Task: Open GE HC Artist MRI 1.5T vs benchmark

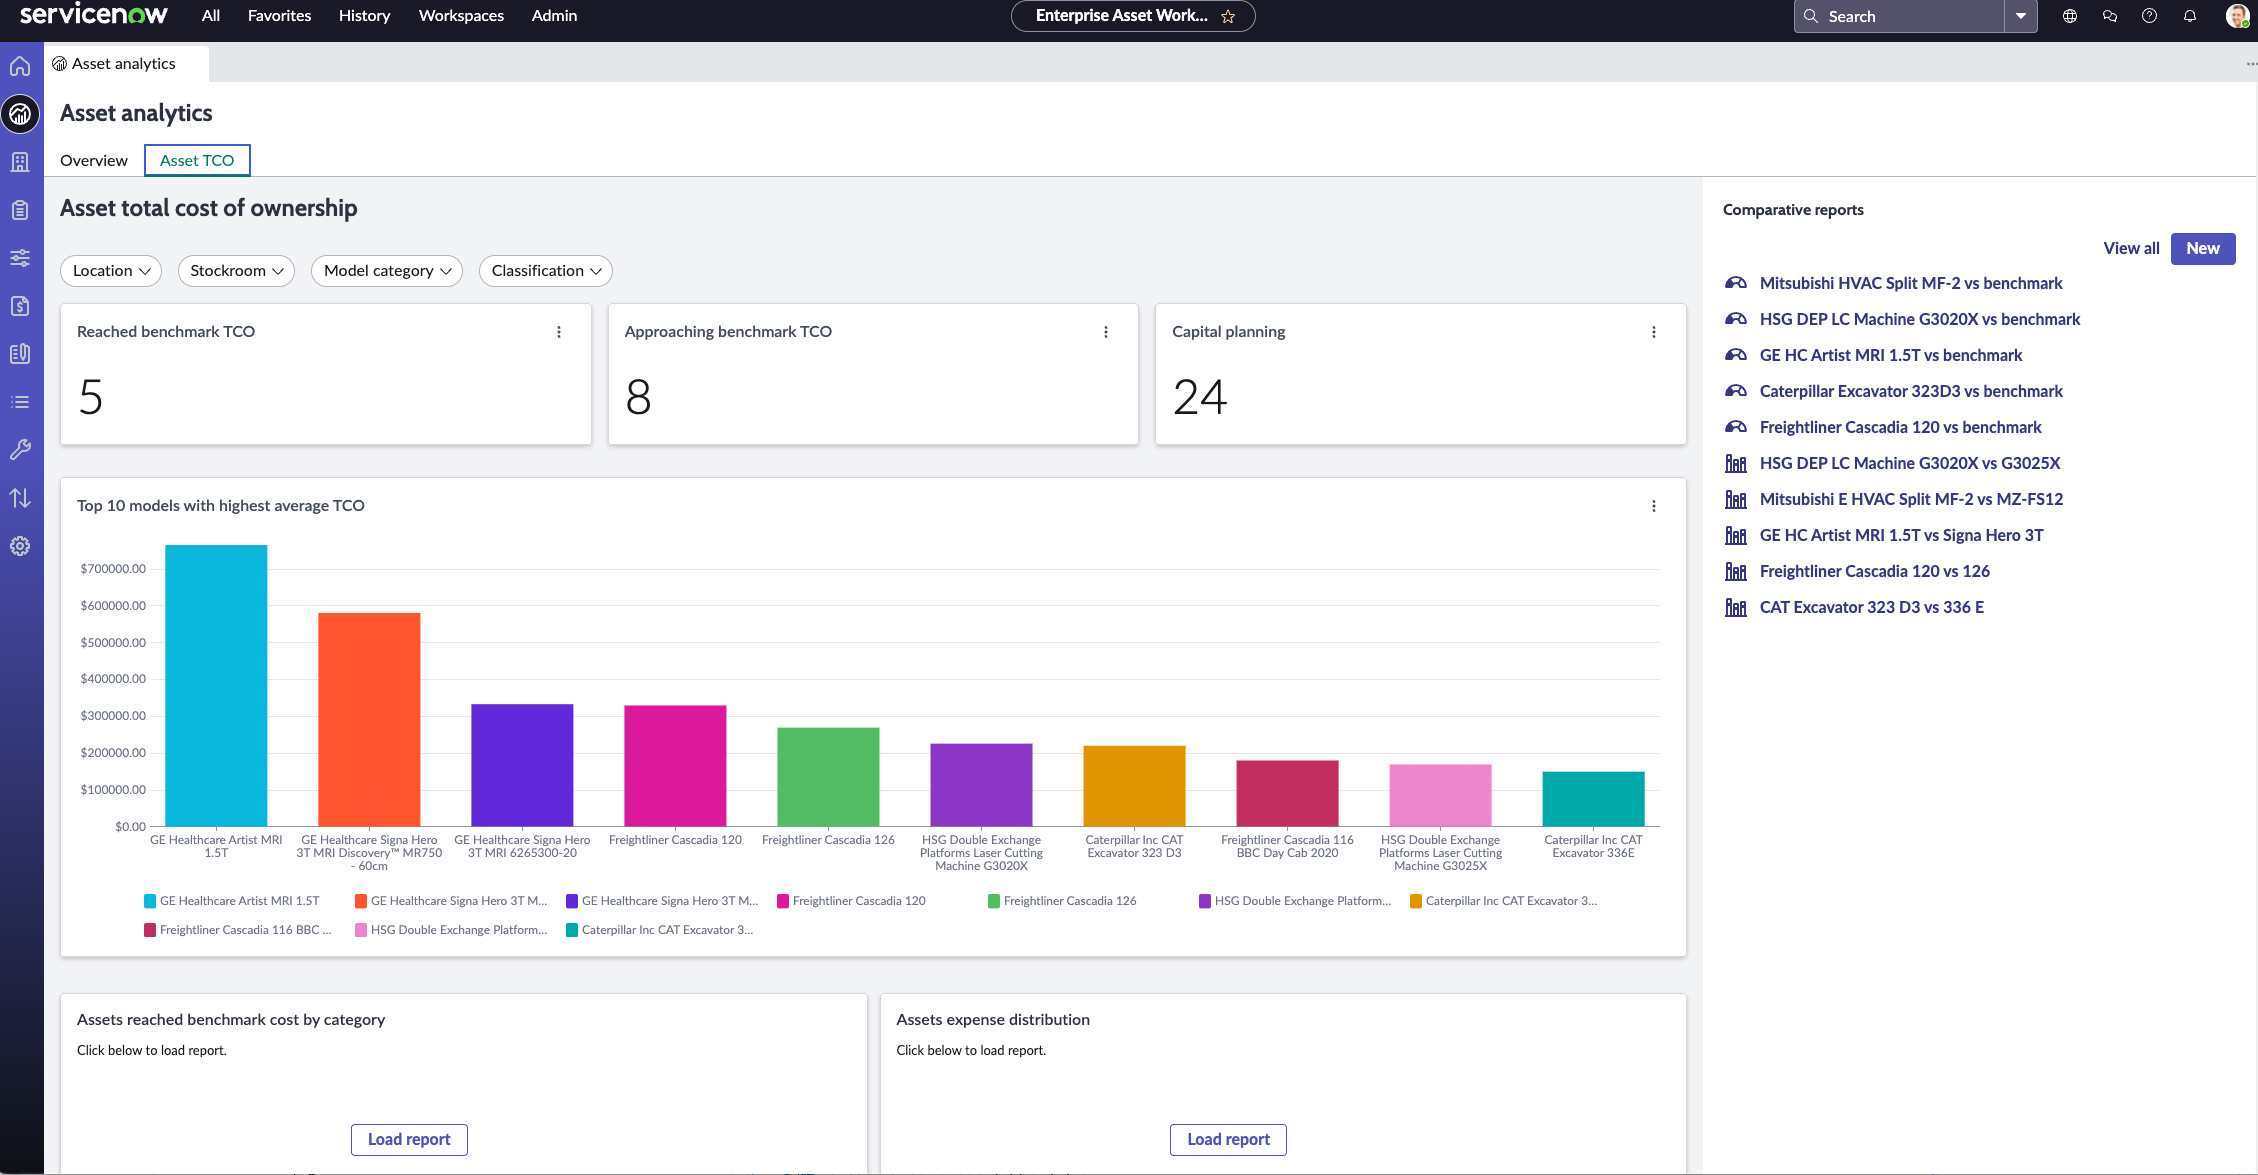Action: tap(1891, 356)
